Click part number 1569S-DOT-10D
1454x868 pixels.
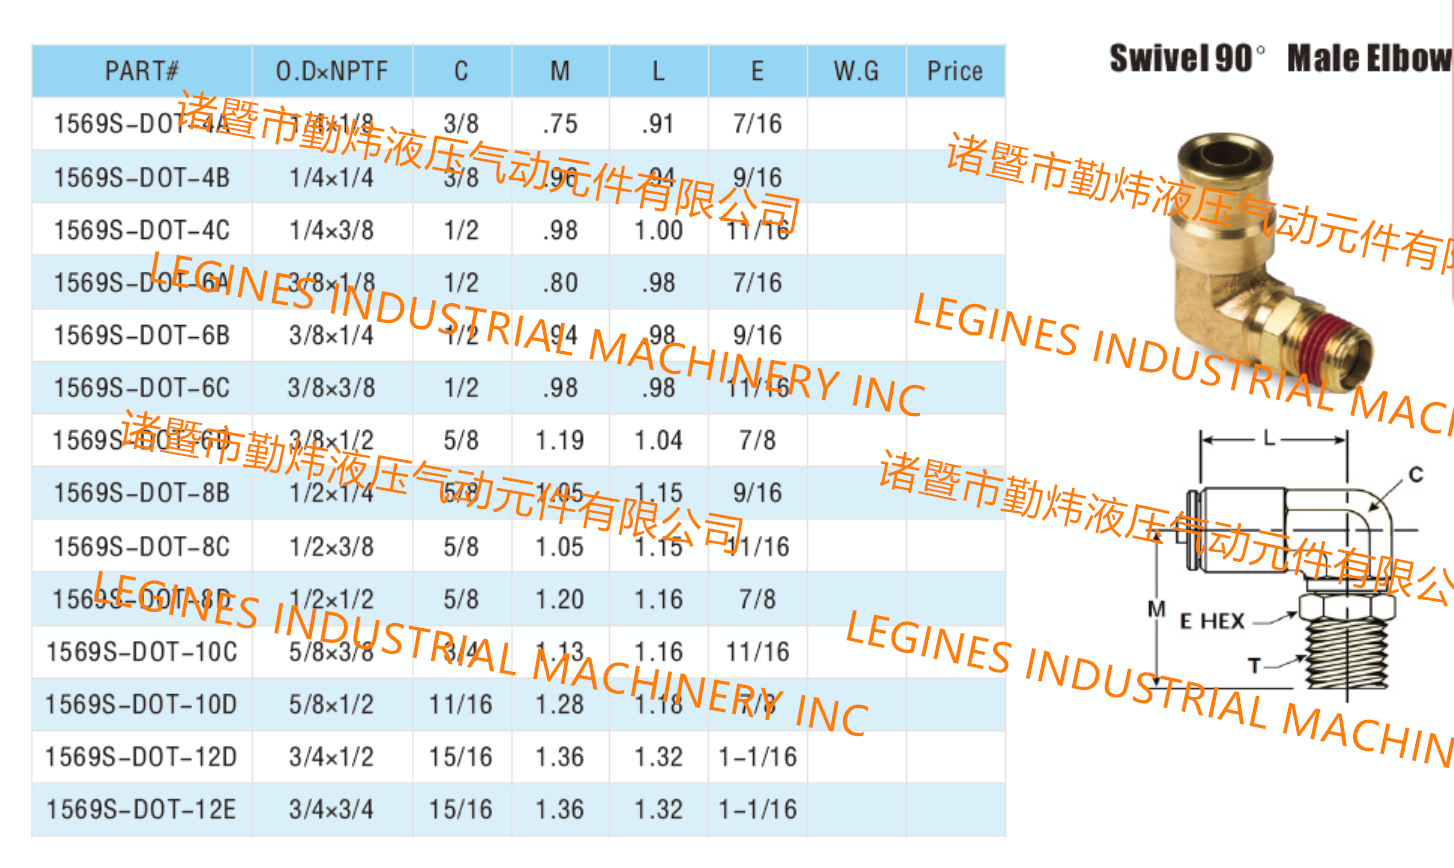click(142, 704)
